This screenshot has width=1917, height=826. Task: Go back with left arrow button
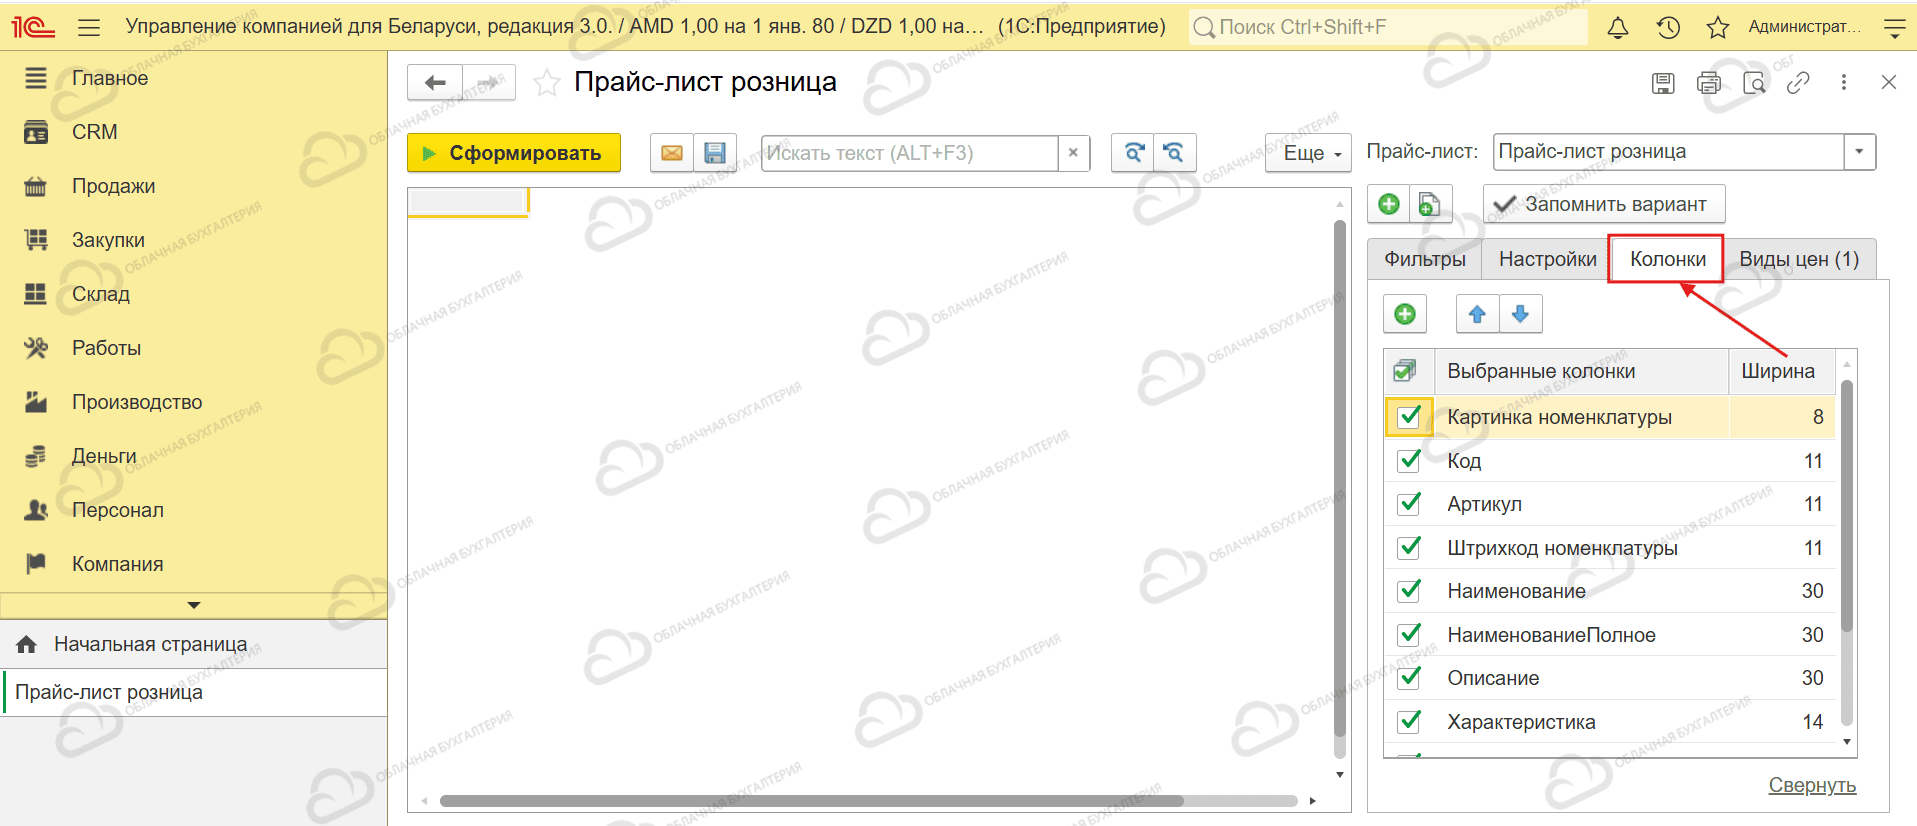435,82
